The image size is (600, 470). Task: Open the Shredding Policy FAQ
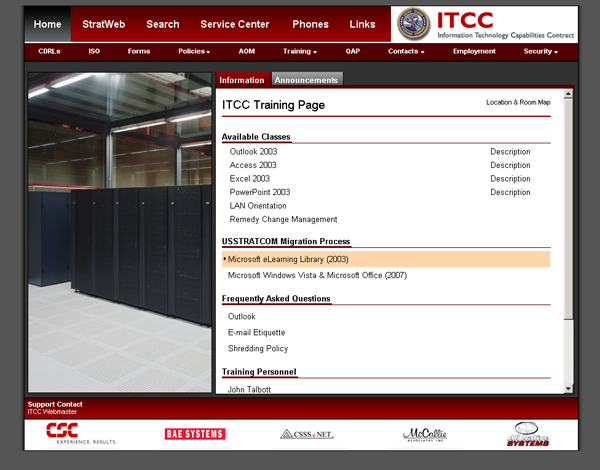coord(258,348)
